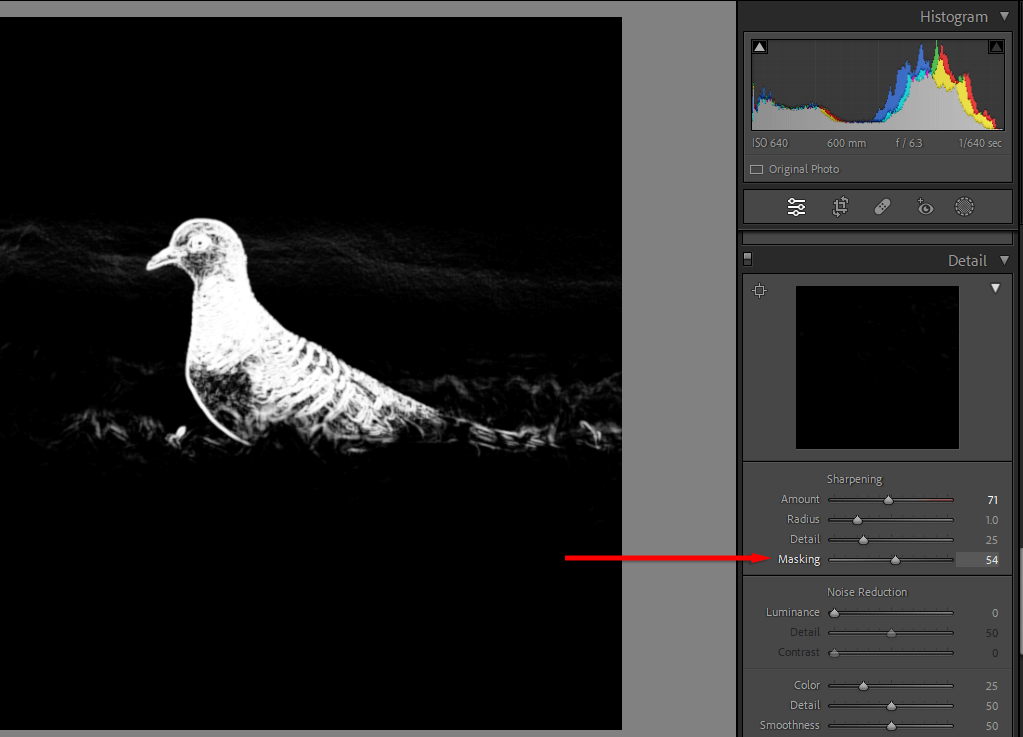Toggle shadow clipping indicator in histogram
The height and width of the screenshot is (737, 1023).
click(x=760, y=47)
